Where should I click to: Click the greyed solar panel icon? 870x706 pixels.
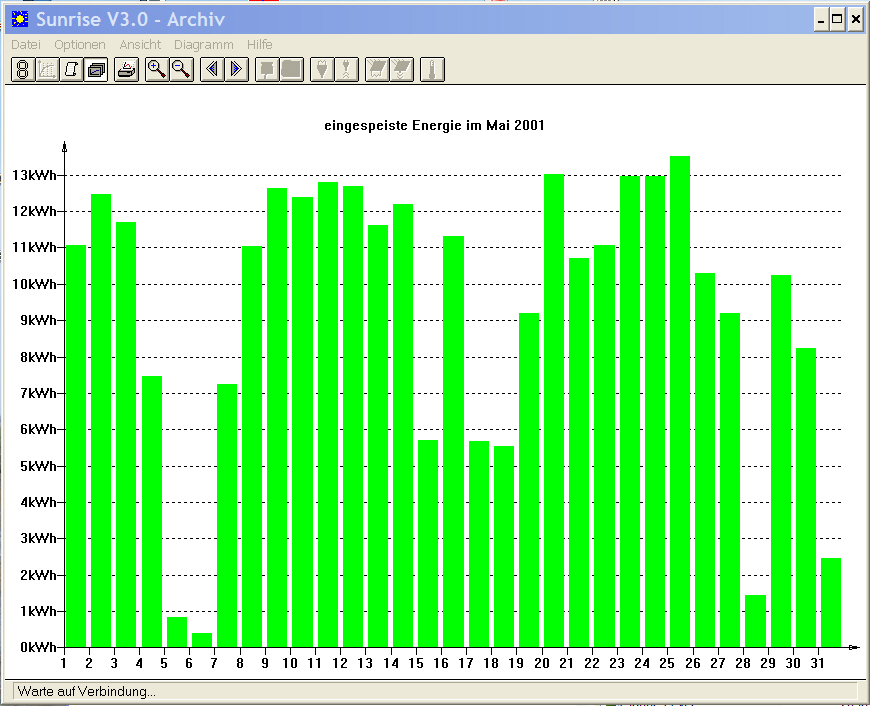coord(377,69)
